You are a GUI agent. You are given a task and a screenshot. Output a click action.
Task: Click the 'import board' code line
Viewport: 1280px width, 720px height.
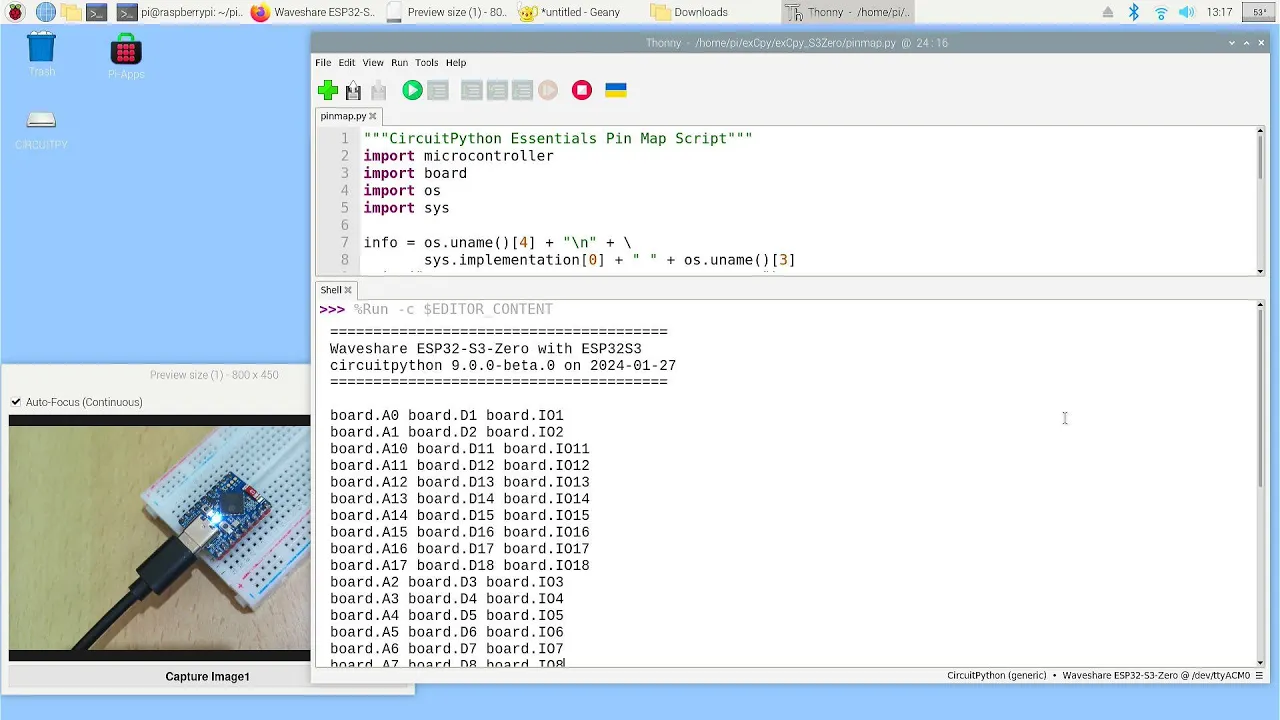coord(415,173)
